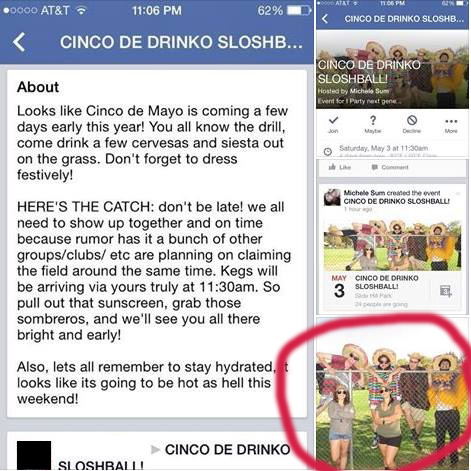Viewport: 471px width, 471px height.
Task: Tap the May 3 date block on event card
Action: tap(339, 287)
